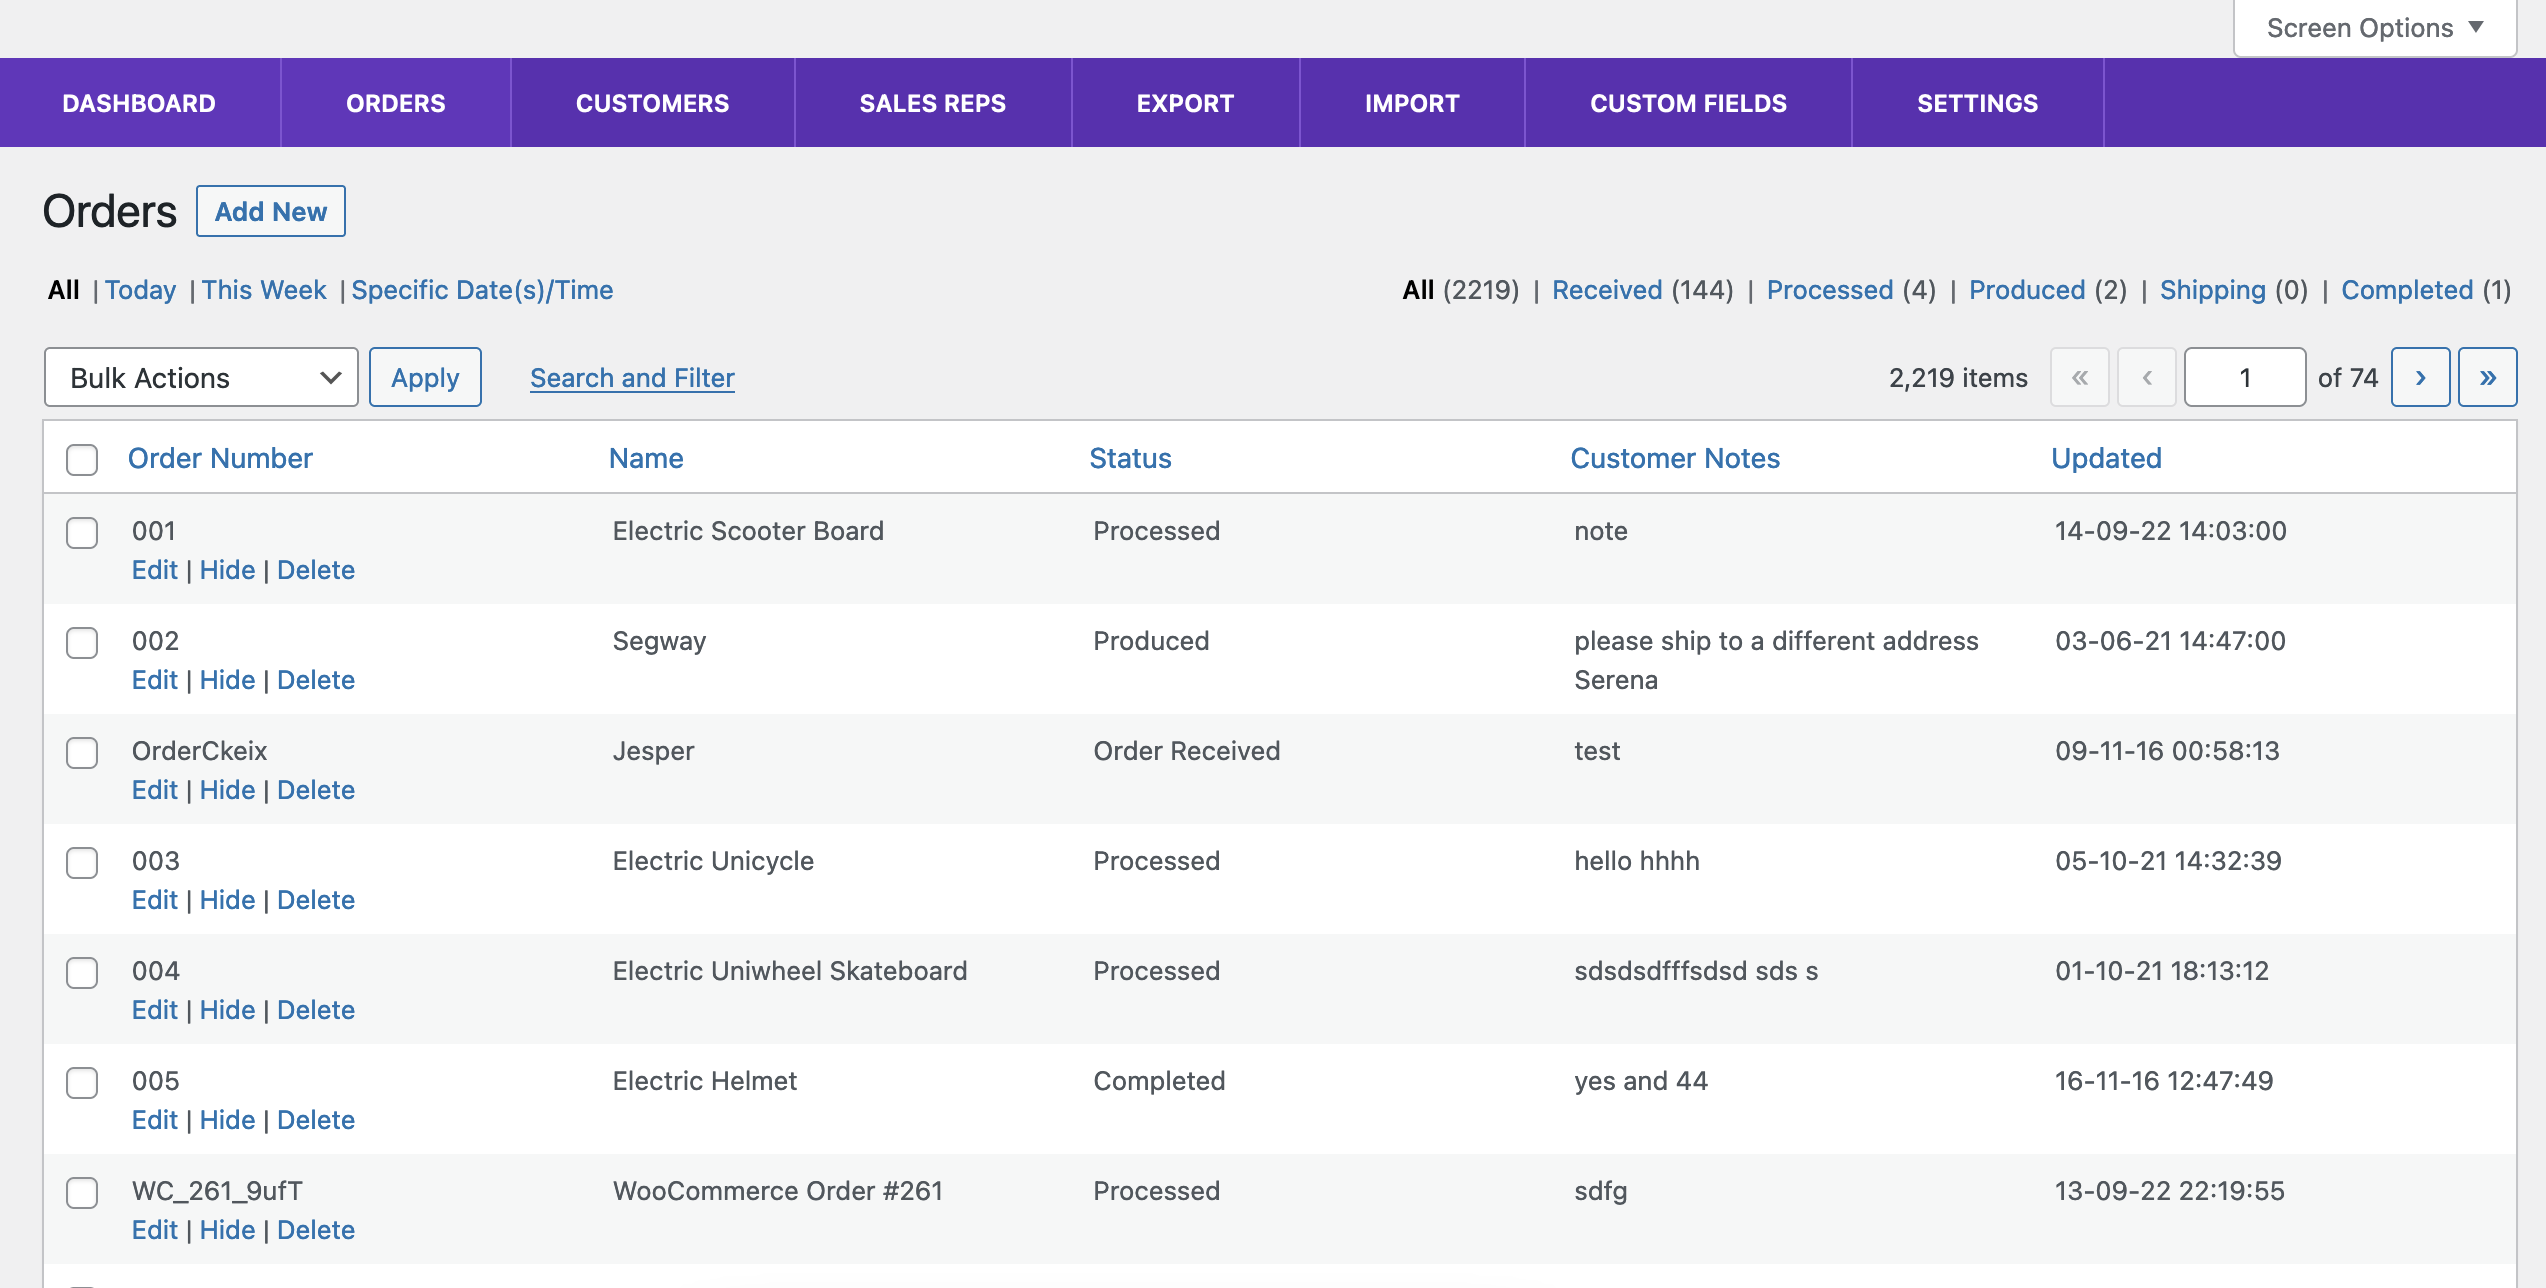Click the current page number field
Screen dimensions: 2546x1288
point(2244,377)
